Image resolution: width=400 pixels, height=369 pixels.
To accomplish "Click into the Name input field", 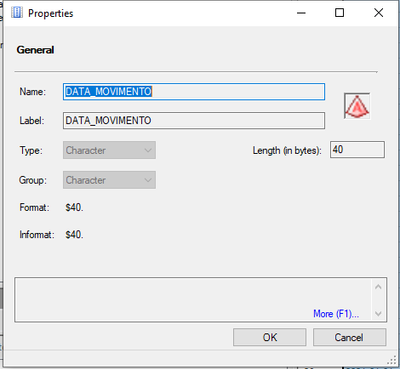I will (x=194, y=92).
